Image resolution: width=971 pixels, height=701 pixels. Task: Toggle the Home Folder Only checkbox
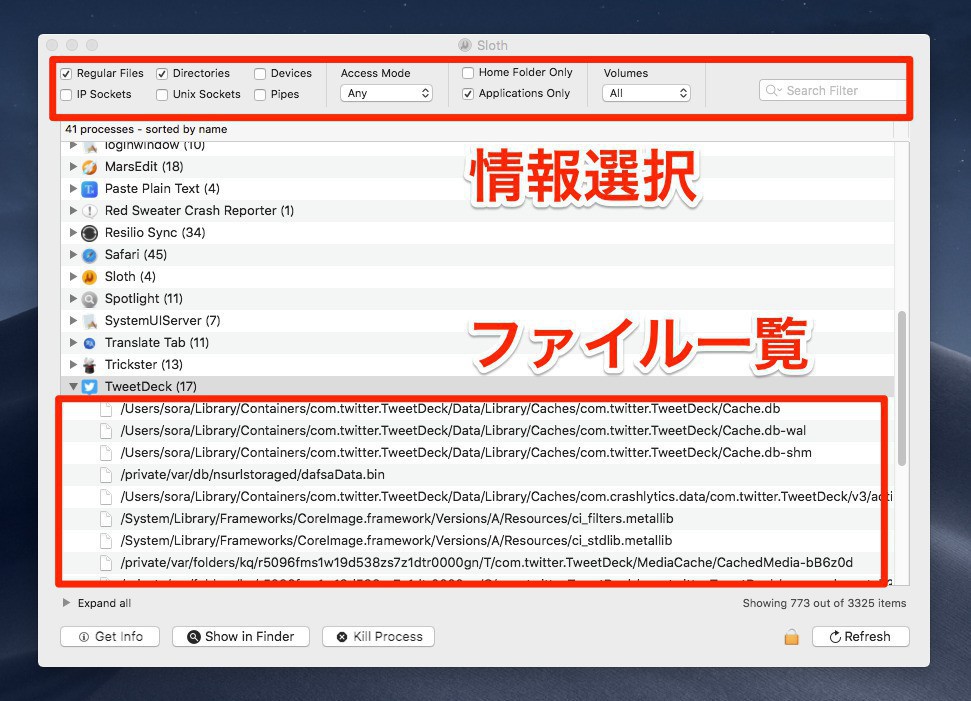[468, 73]
